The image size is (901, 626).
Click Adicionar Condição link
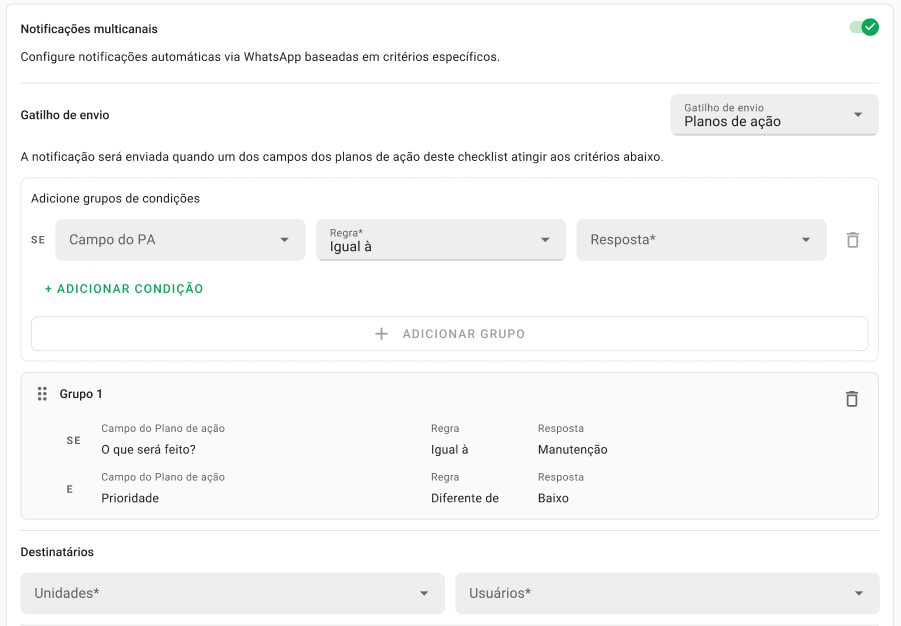(x=124, y=289)
